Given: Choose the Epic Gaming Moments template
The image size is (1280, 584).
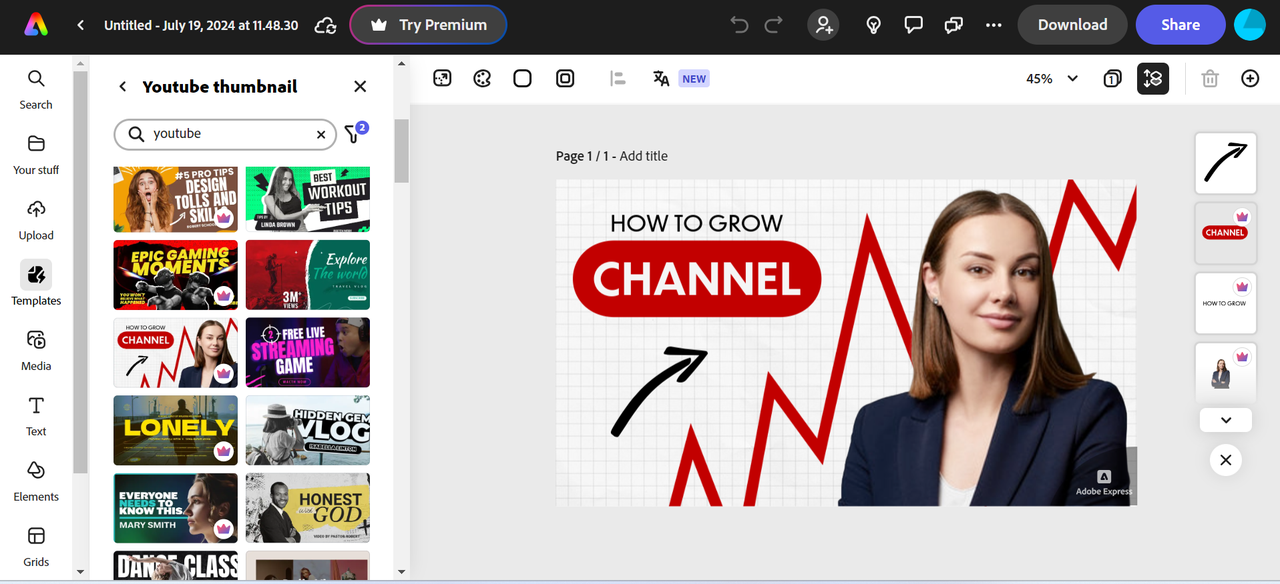Looking at the screenshot, I should tap(176, 275).
